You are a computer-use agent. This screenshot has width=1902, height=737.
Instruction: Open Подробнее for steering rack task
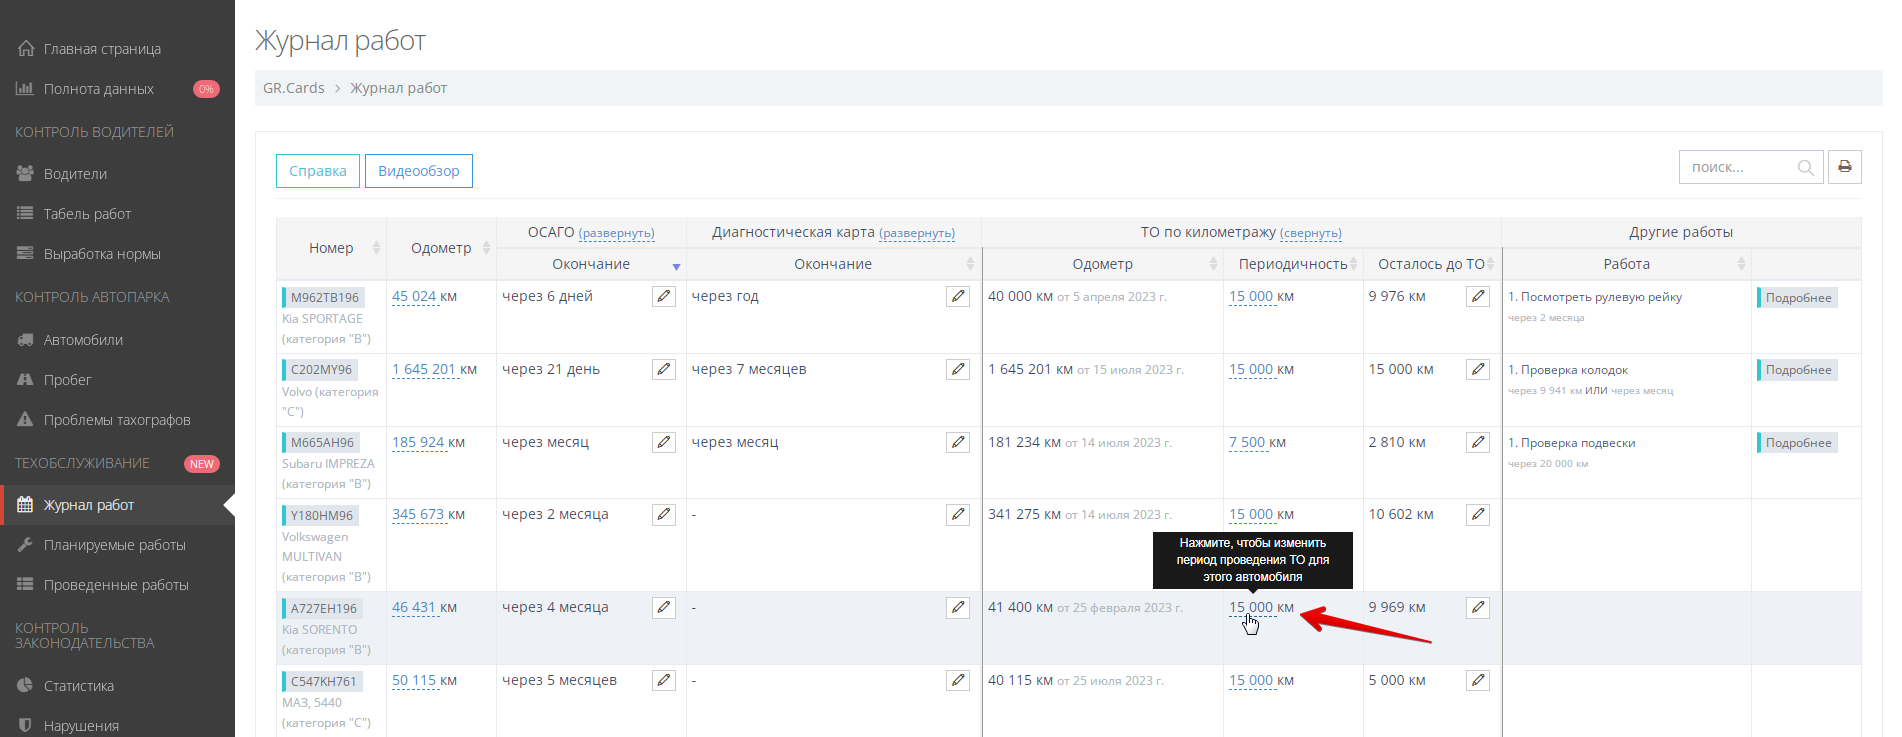point(1797,298)
